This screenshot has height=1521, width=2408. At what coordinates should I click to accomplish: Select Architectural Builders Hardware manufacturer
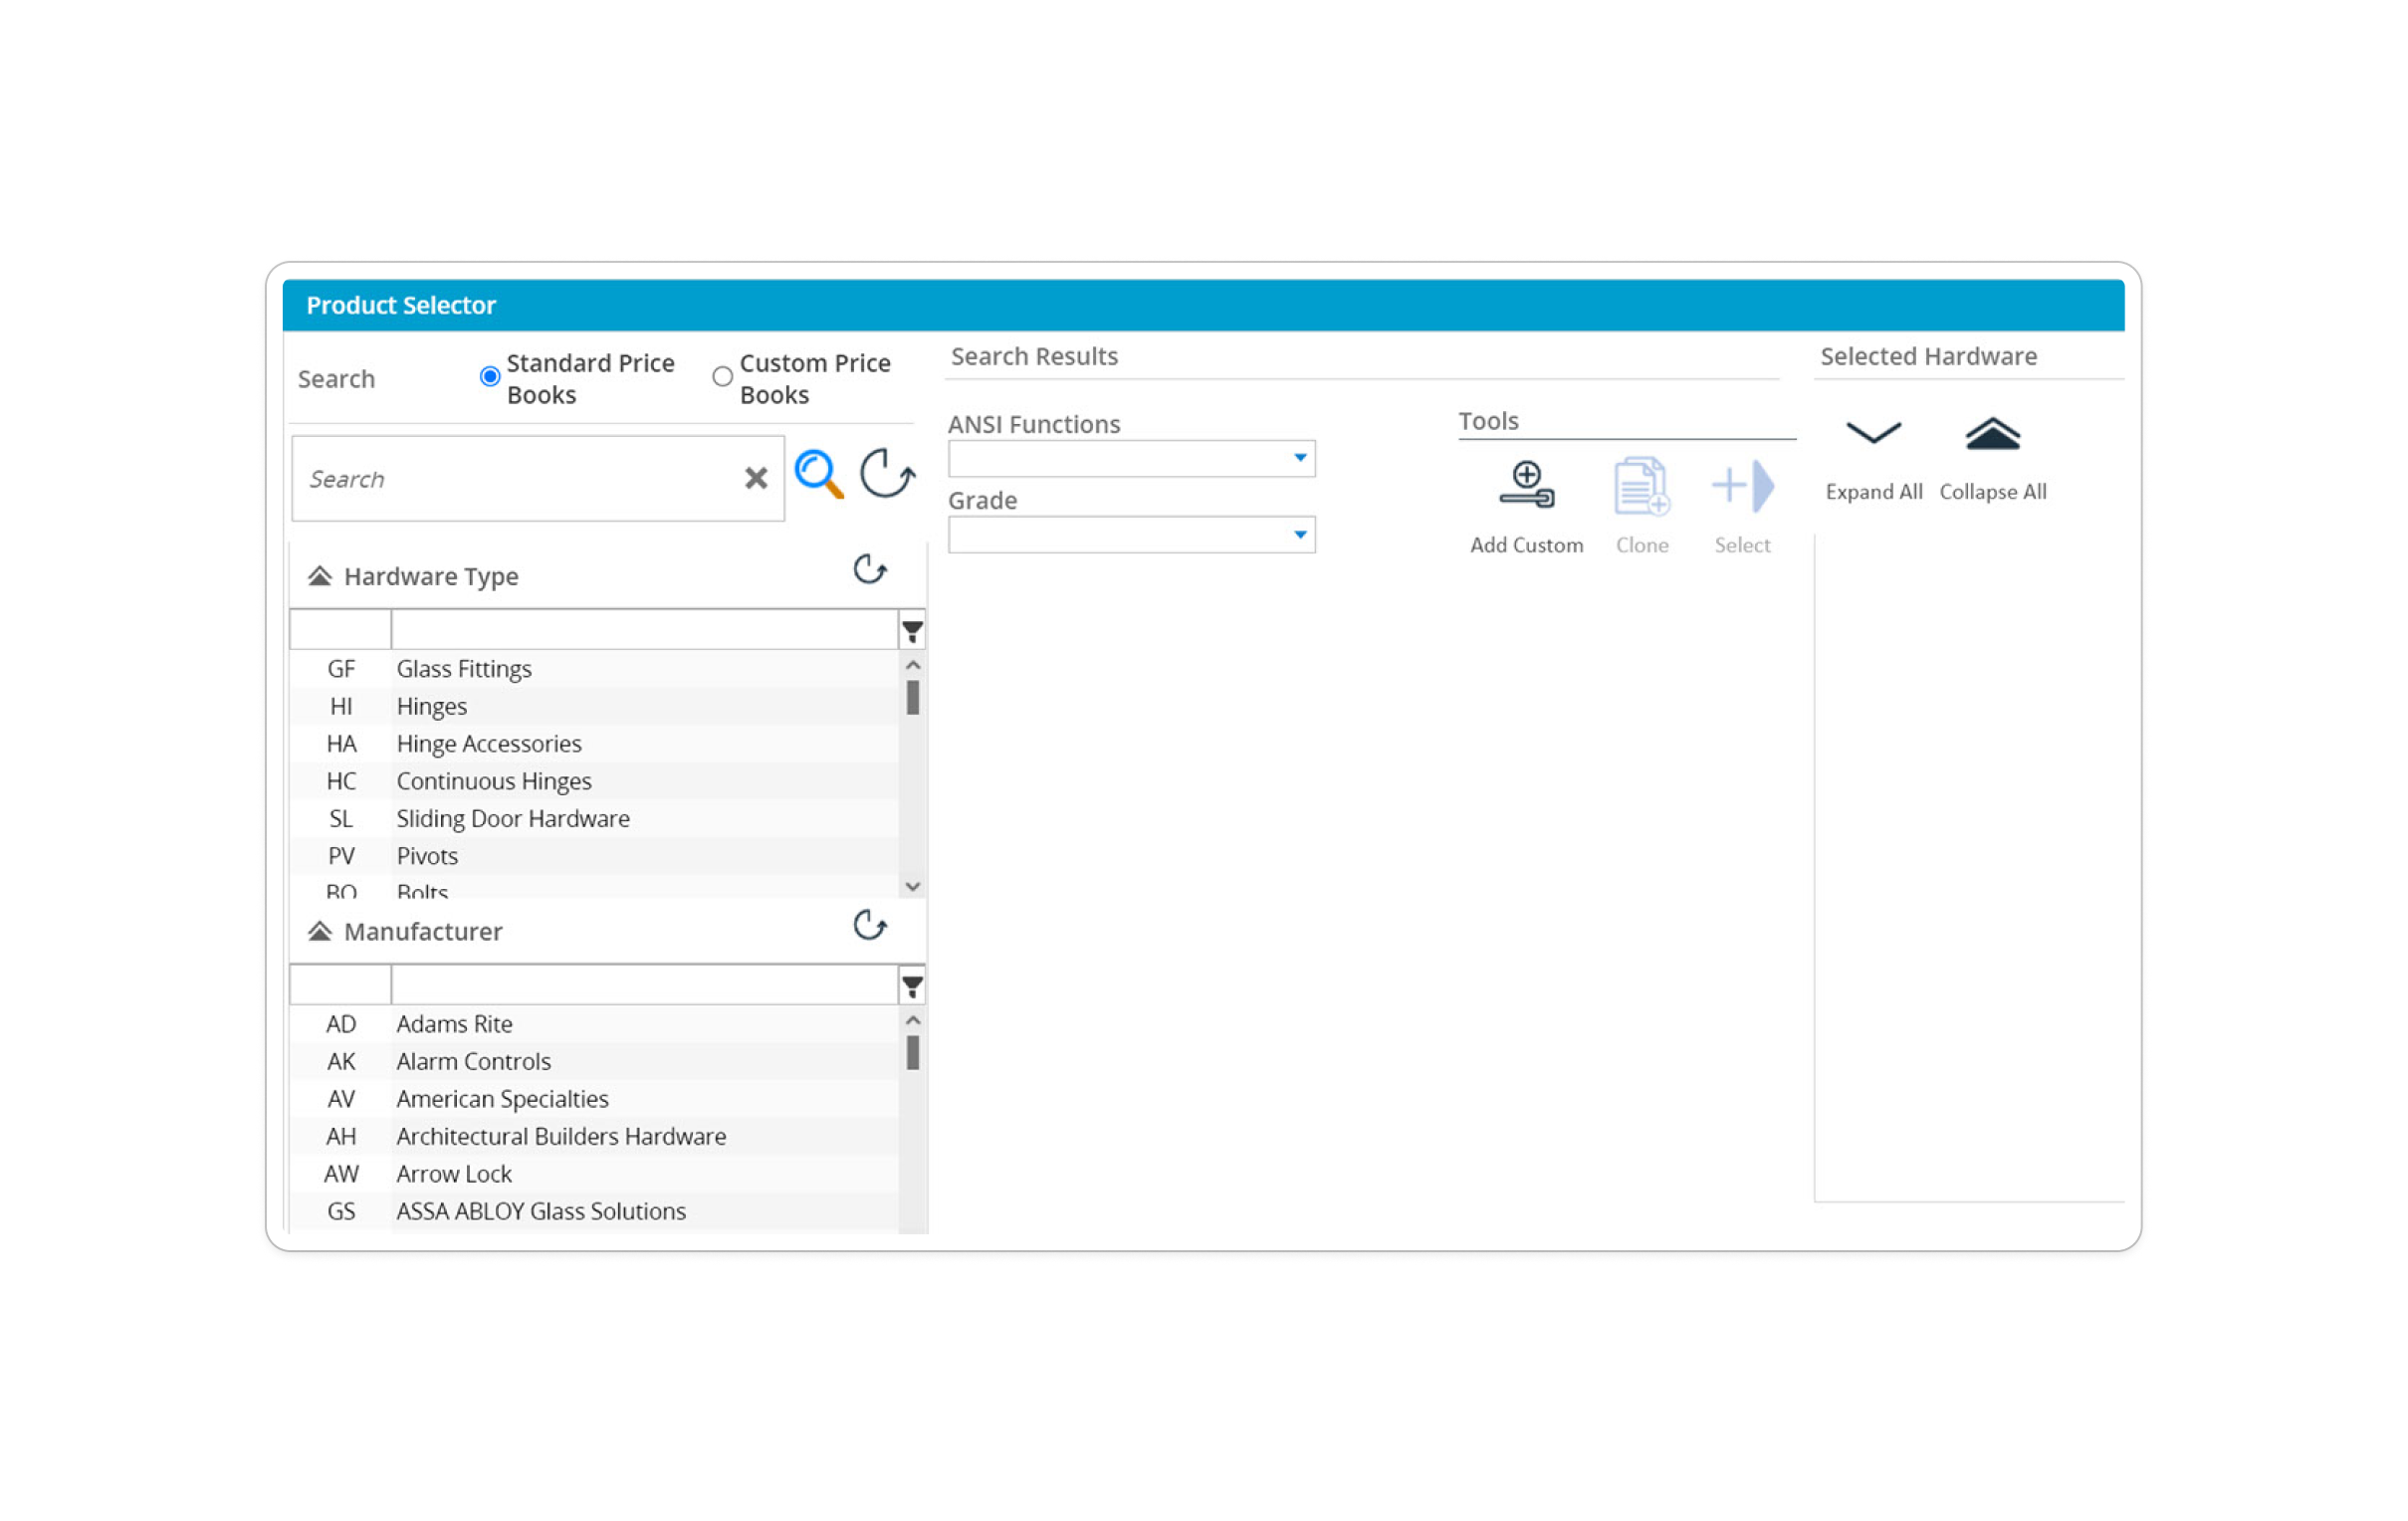tap(594, 1137)
